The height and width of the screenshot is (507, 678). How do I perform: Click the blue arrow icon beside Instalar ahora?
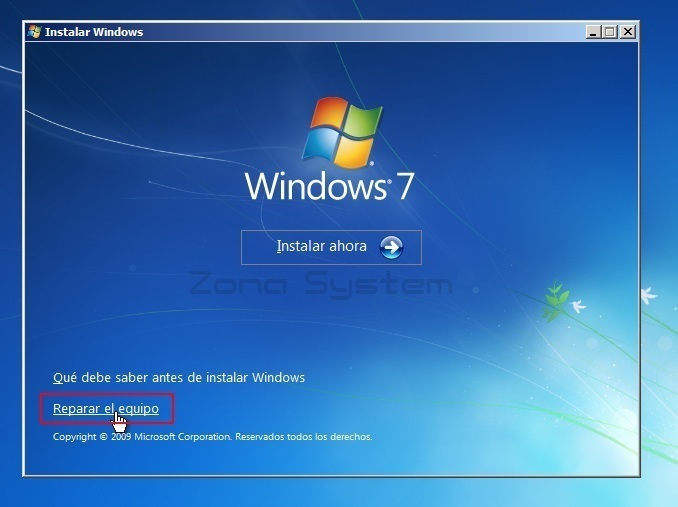click(x=391, y=247)
